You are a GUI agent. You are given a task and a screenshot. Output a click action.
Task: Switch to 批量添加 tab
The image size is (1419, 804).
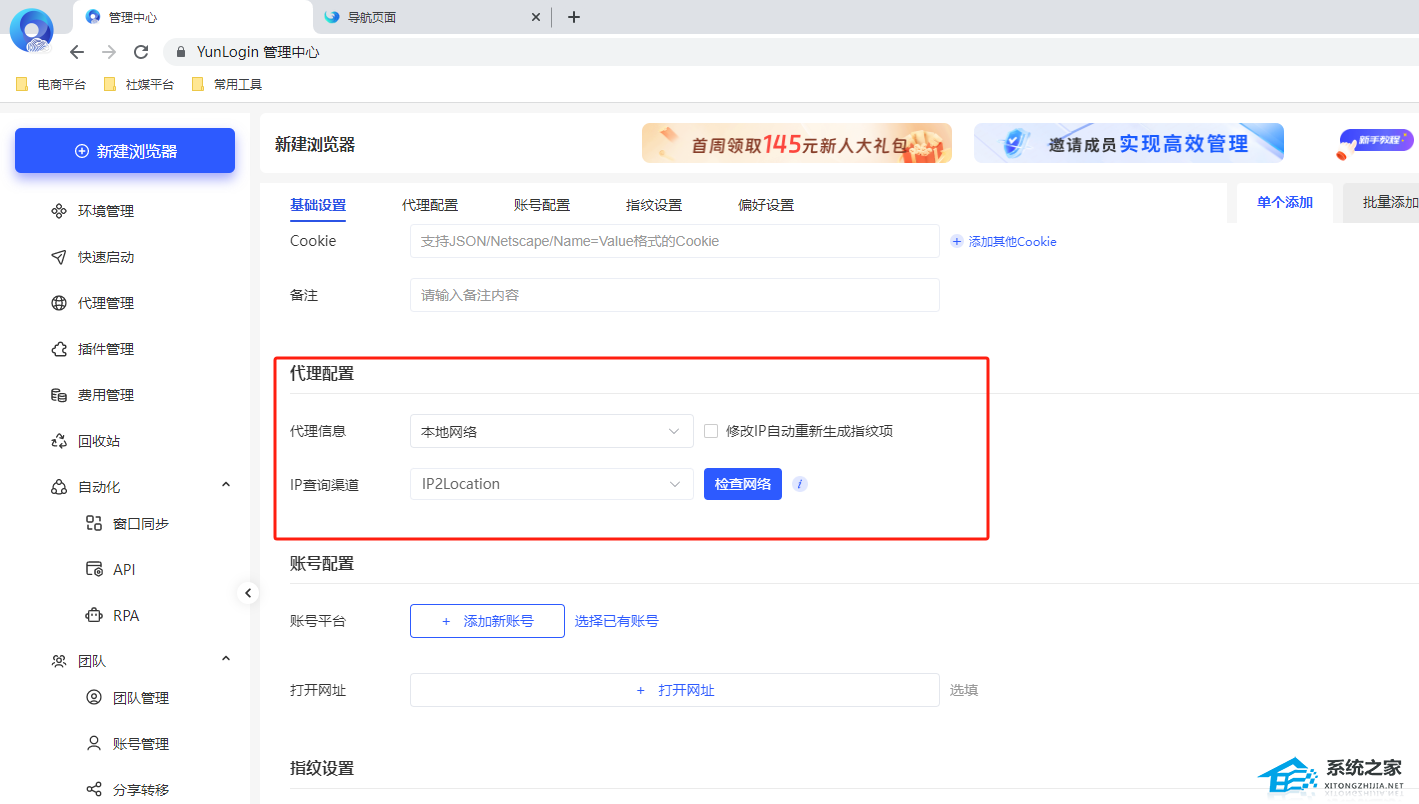[x=1389, y=202]
